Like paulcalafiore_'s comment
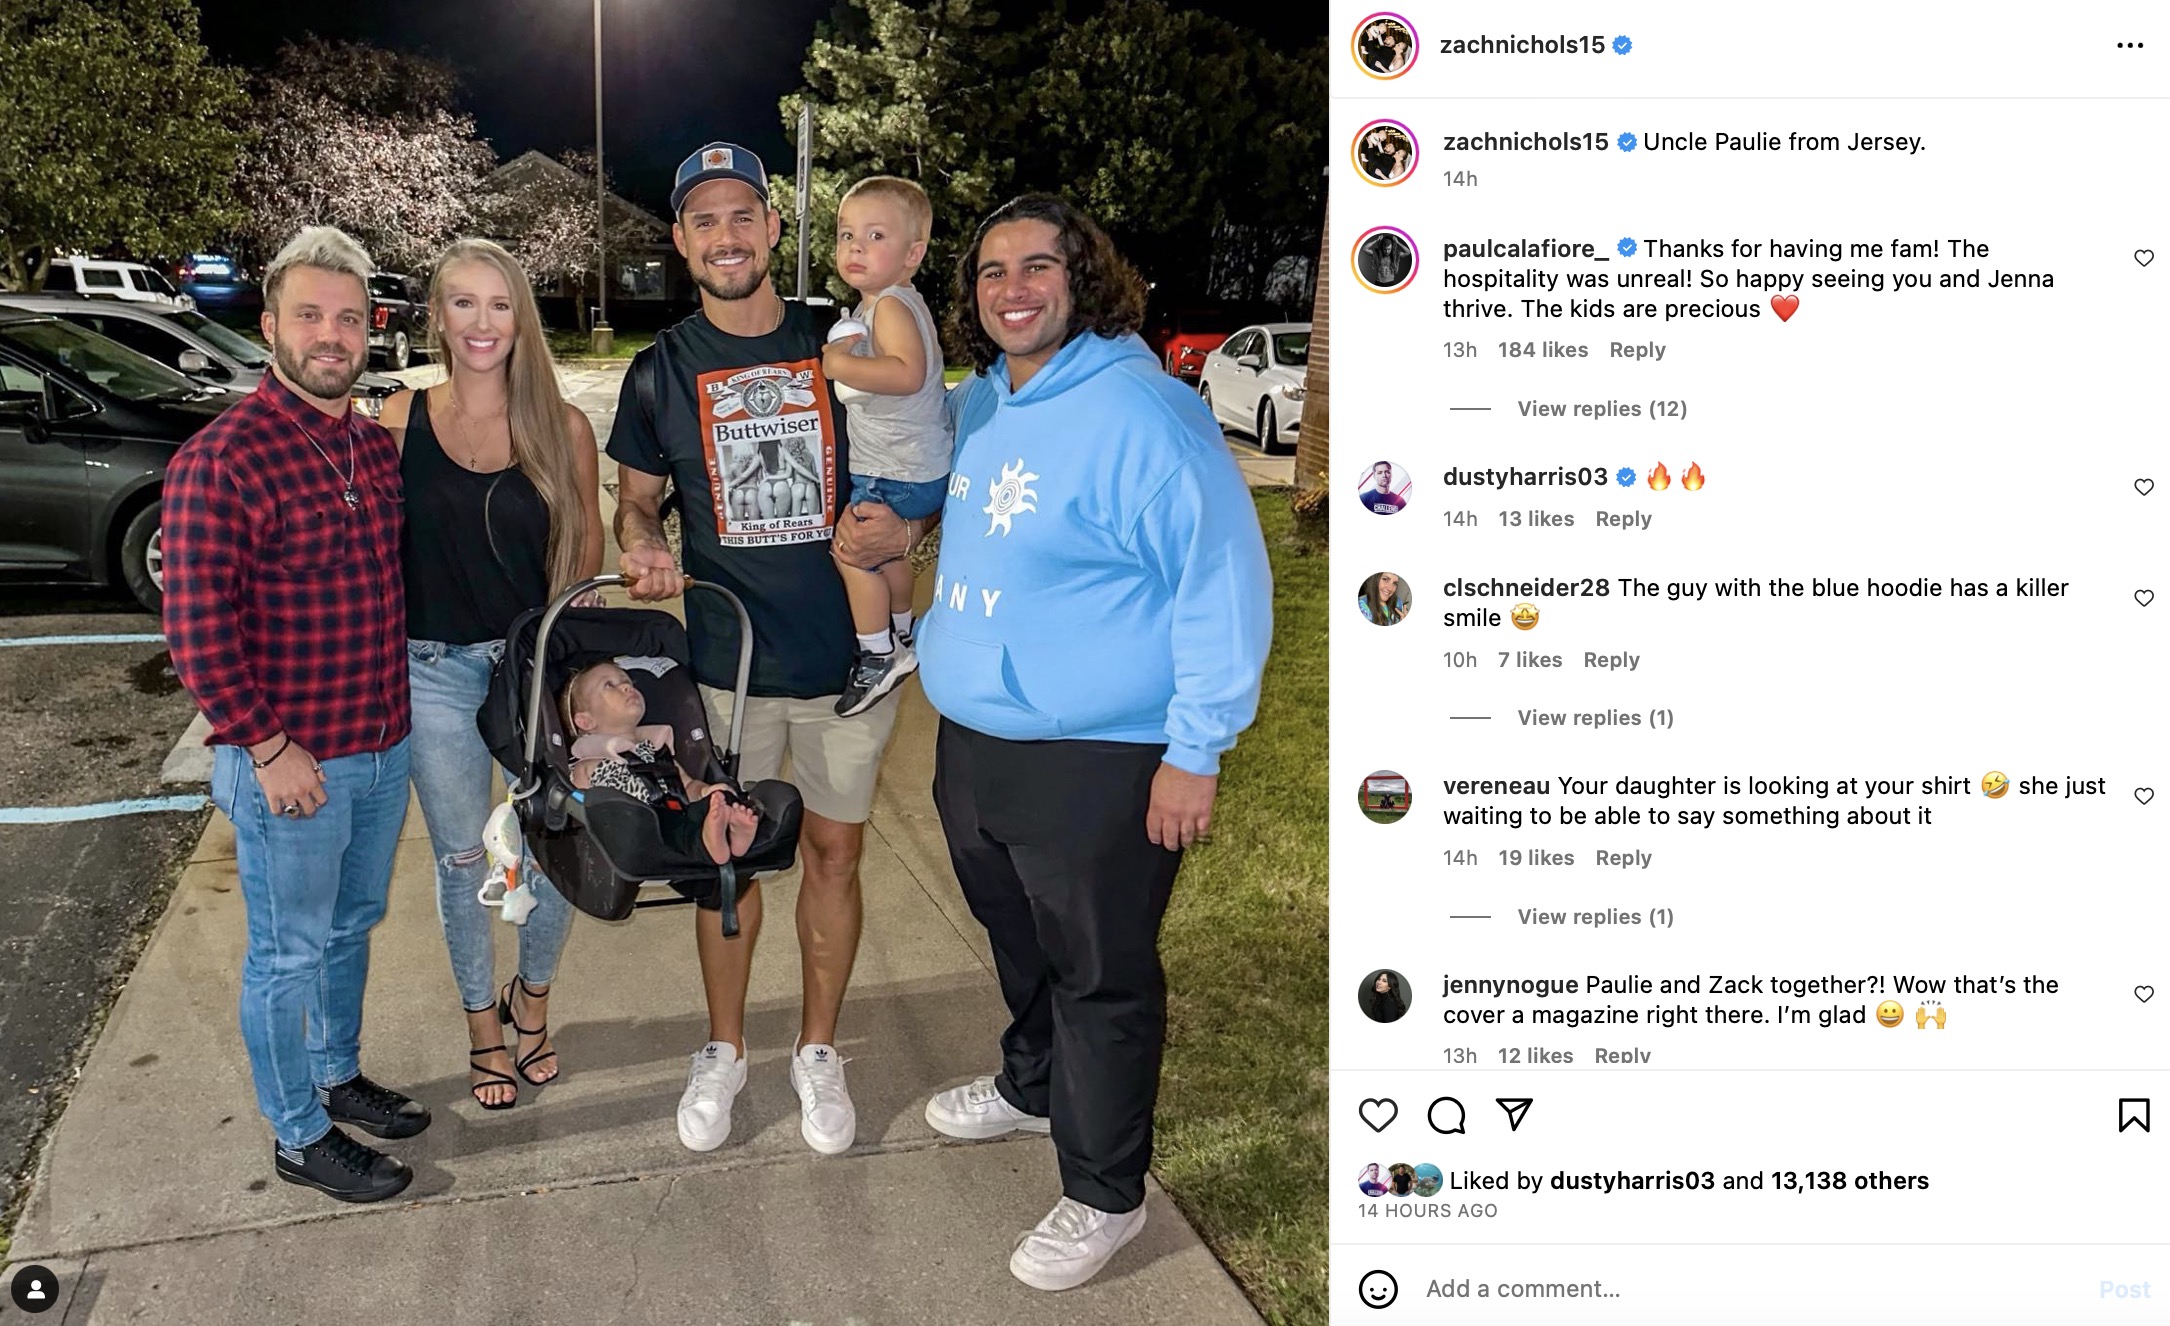The width and height of the screenshot is (2170, 1326). tap(2143, 258)
